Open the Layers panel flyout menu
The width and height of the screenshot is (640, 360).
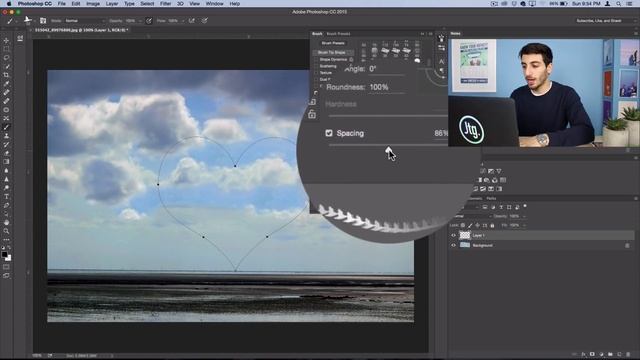coord(636,198)
